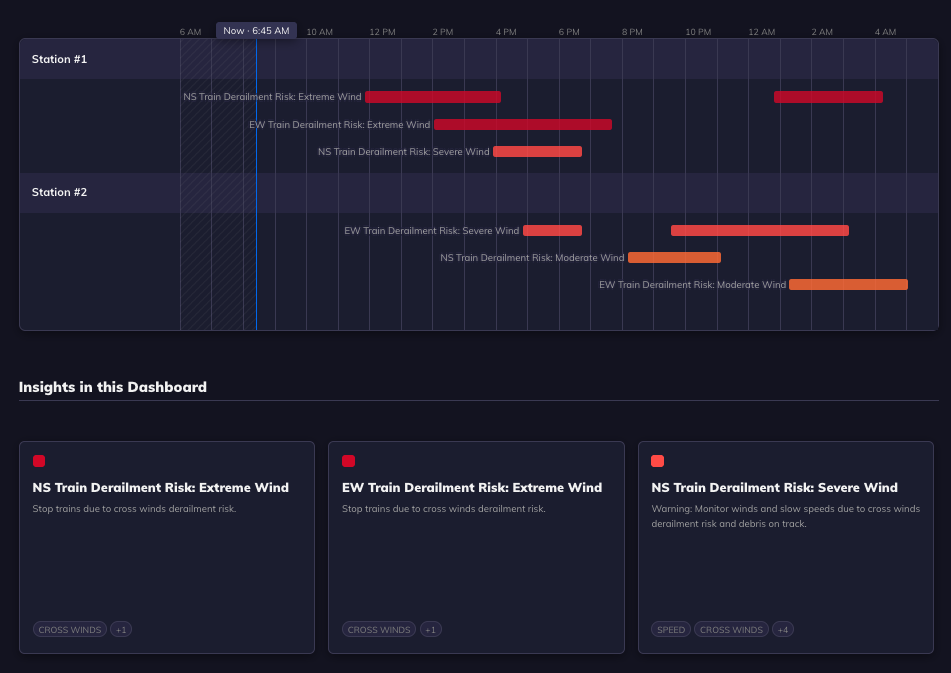Expand +1 tag on EW Extreme Wind card
The image size is (951, 673).
[431, 629]
